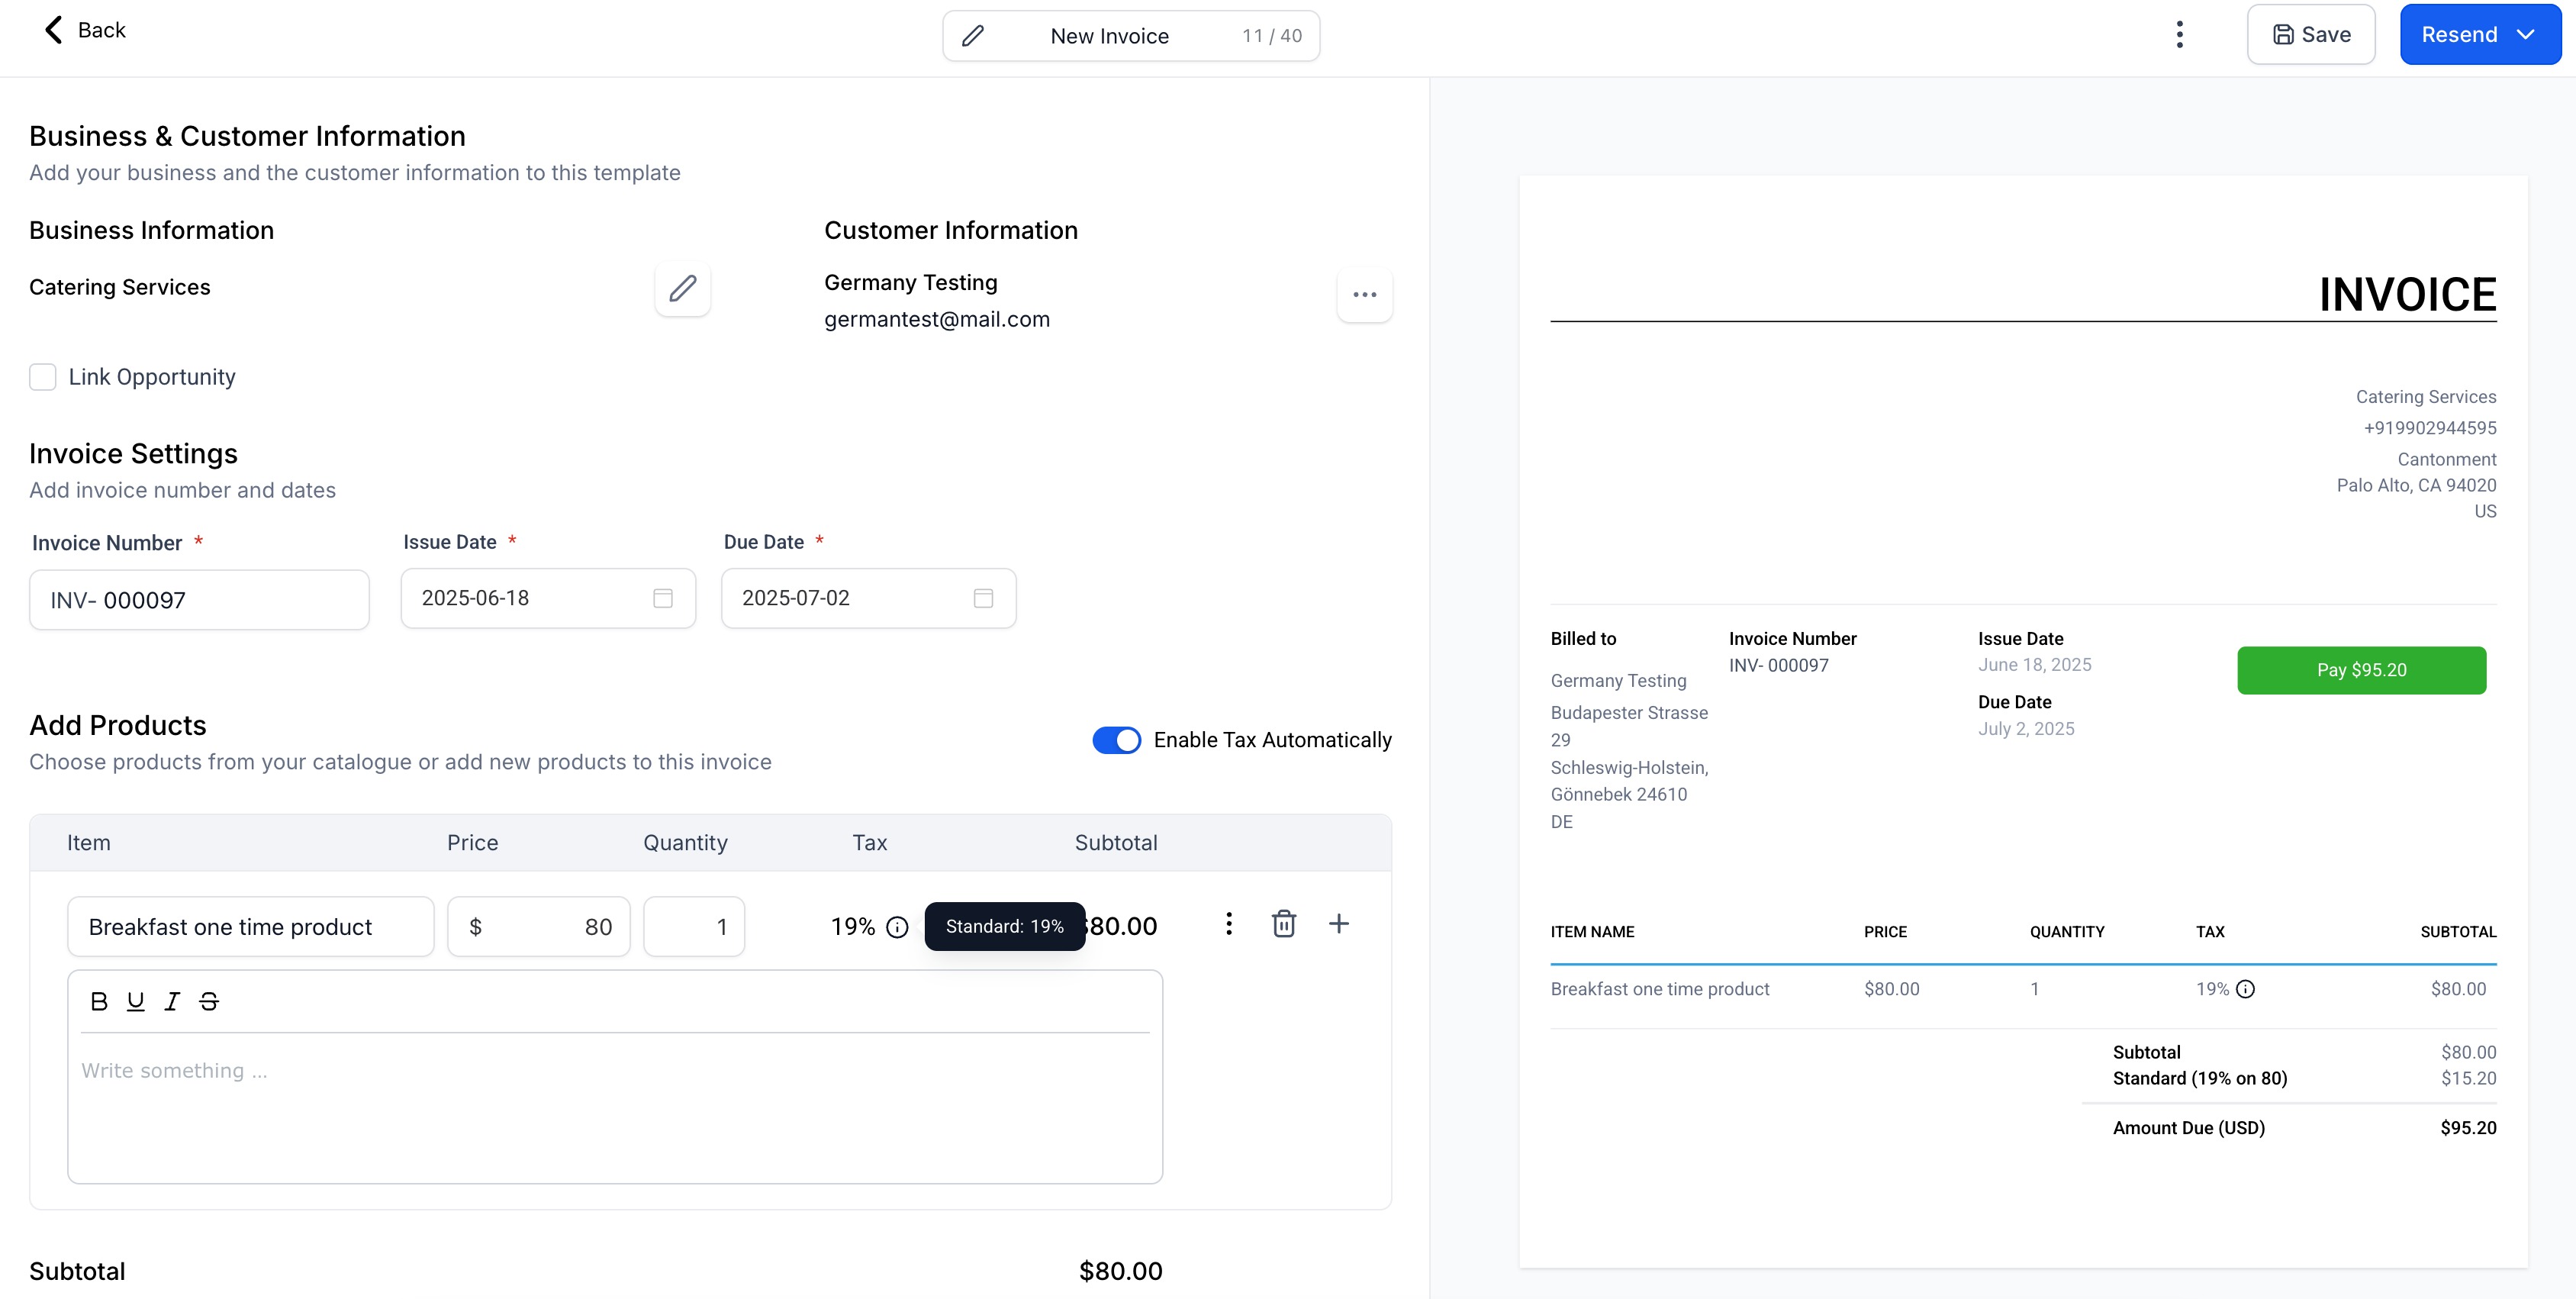Open product row vertical dots menu
The image size is (2576, 1299).
[1229, 924]
